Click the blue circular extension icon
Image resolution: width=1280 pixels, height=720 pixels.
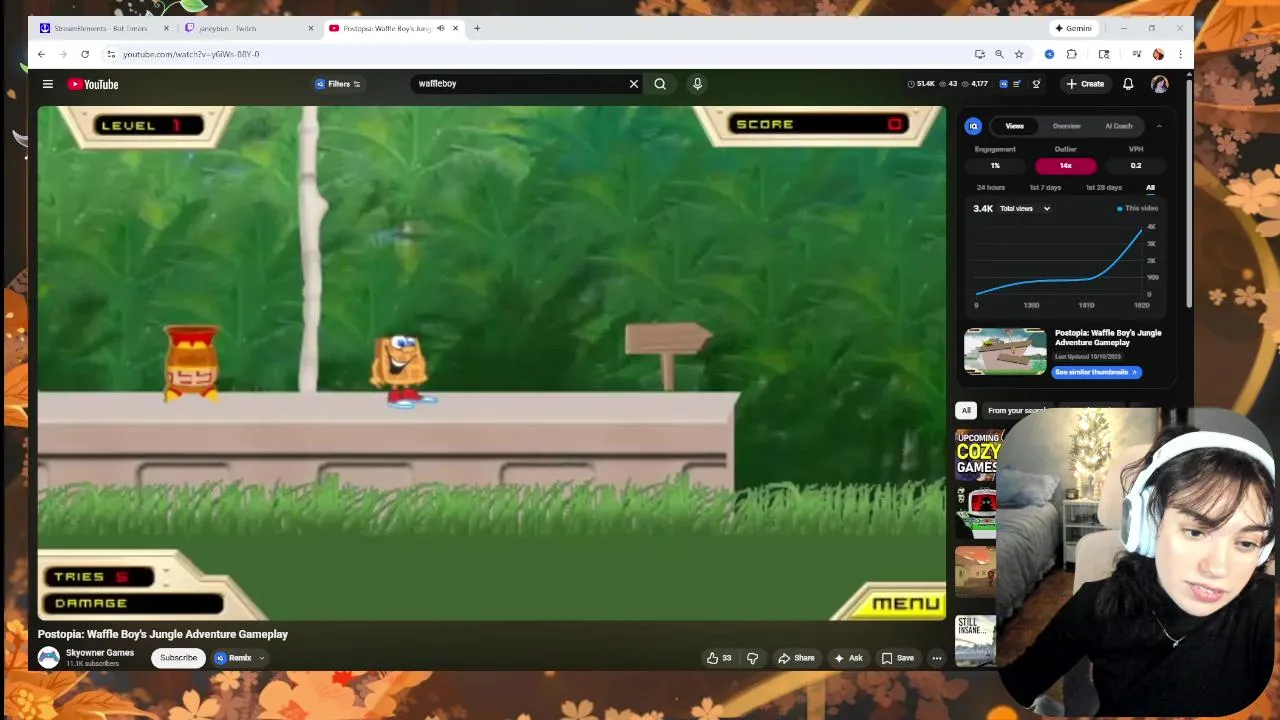click(x=1049, y=54)
